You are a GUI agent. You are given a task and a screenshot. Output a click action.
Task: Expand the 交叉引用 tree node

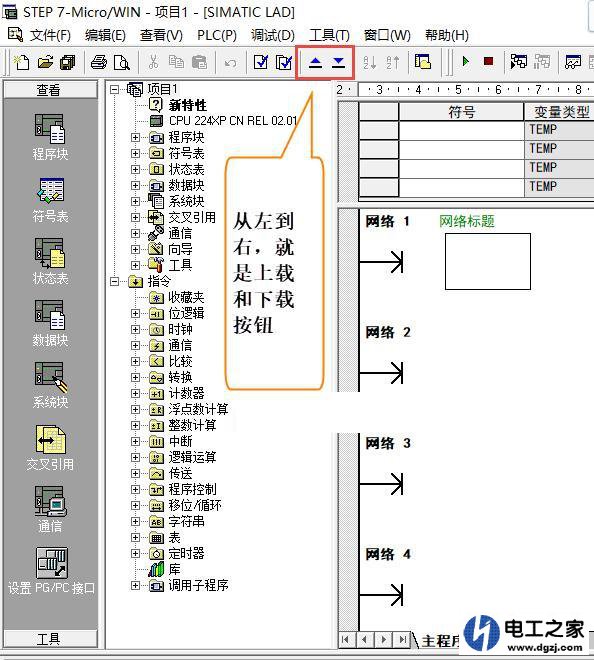[x=135, y=217]
